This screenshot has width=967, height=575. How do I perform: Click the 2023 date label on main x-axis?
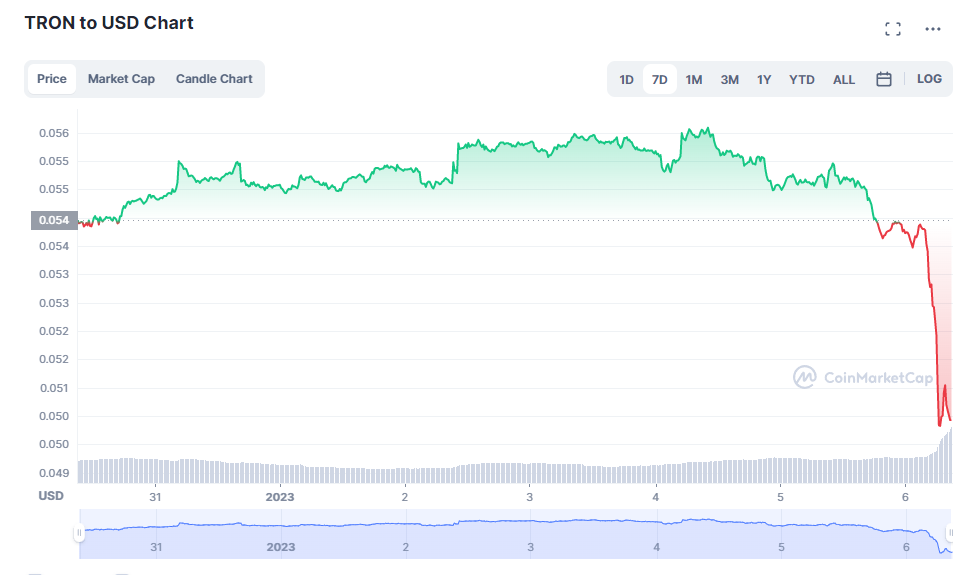click(280, 497)
